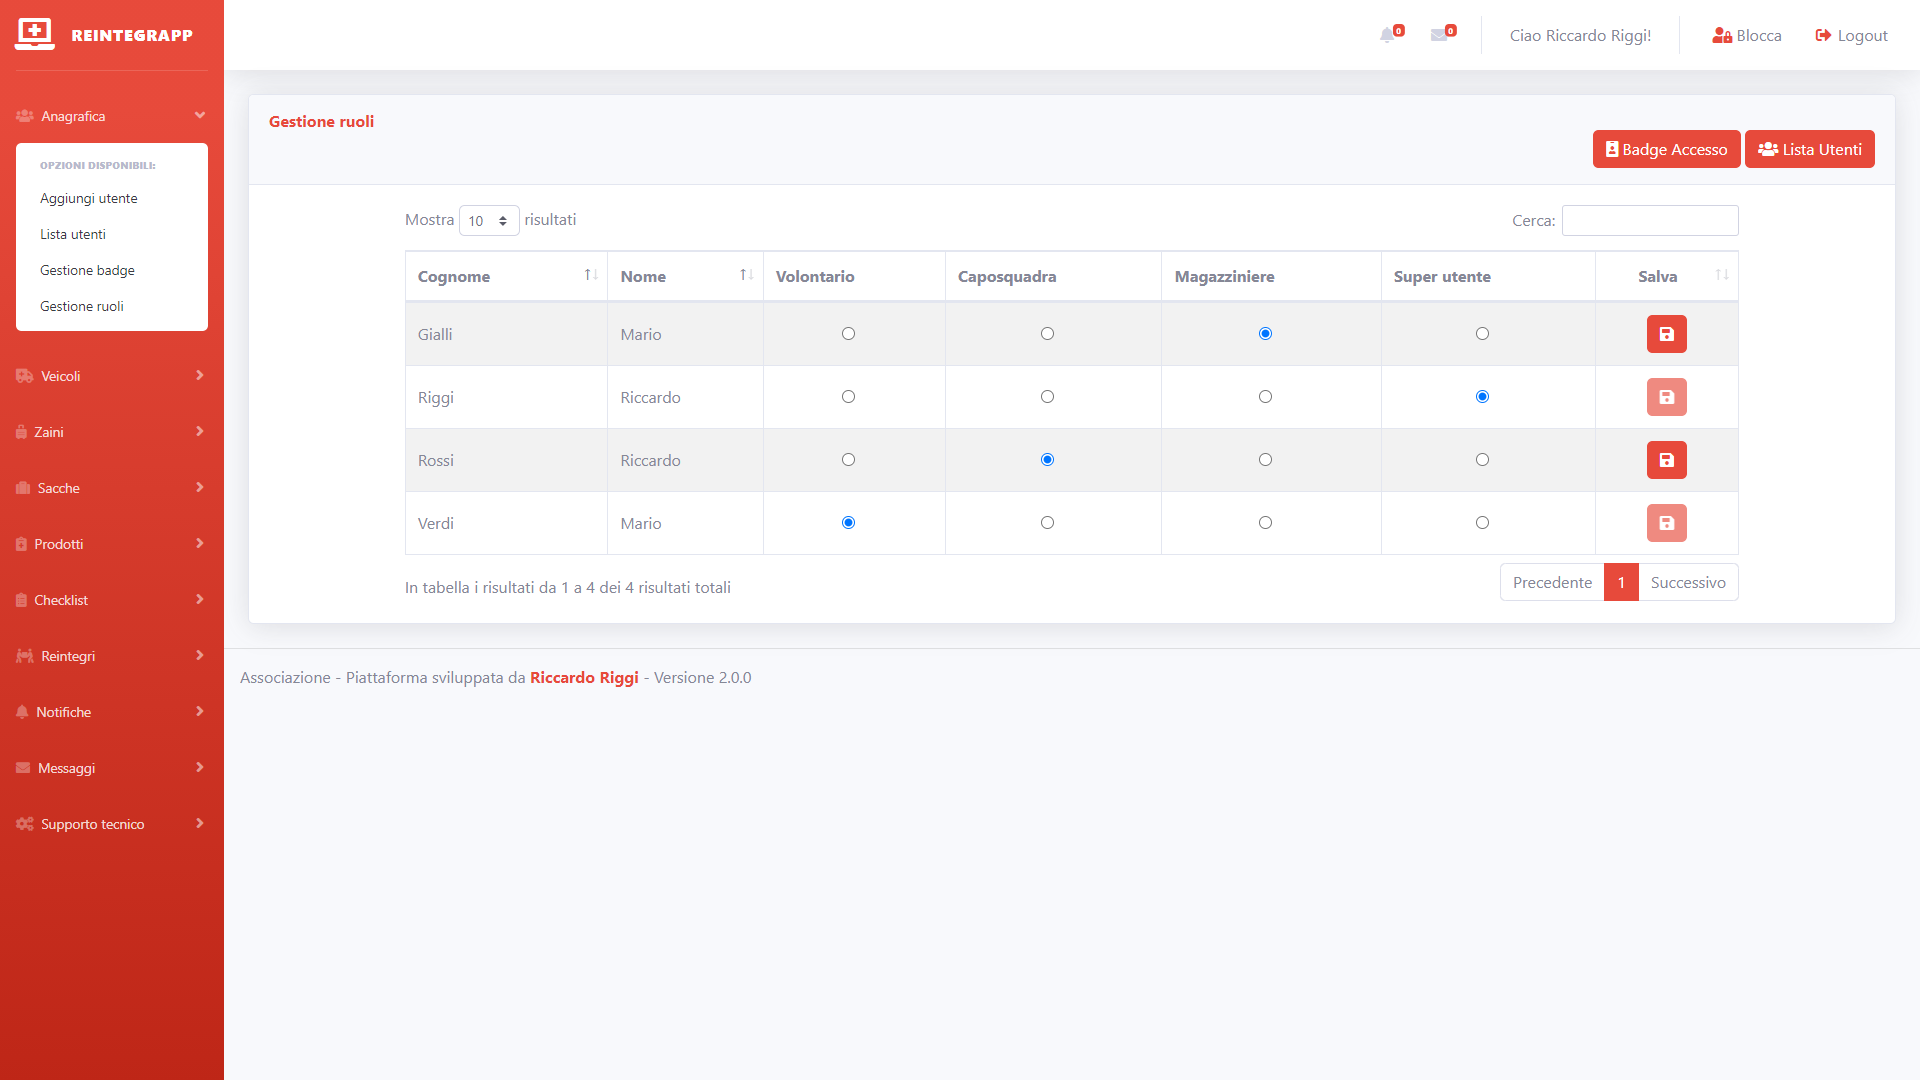The height and width of the screenshot is (1080, 1920).
Task: Open Aggiungi utente submenu item
Action: pos(89,198)
